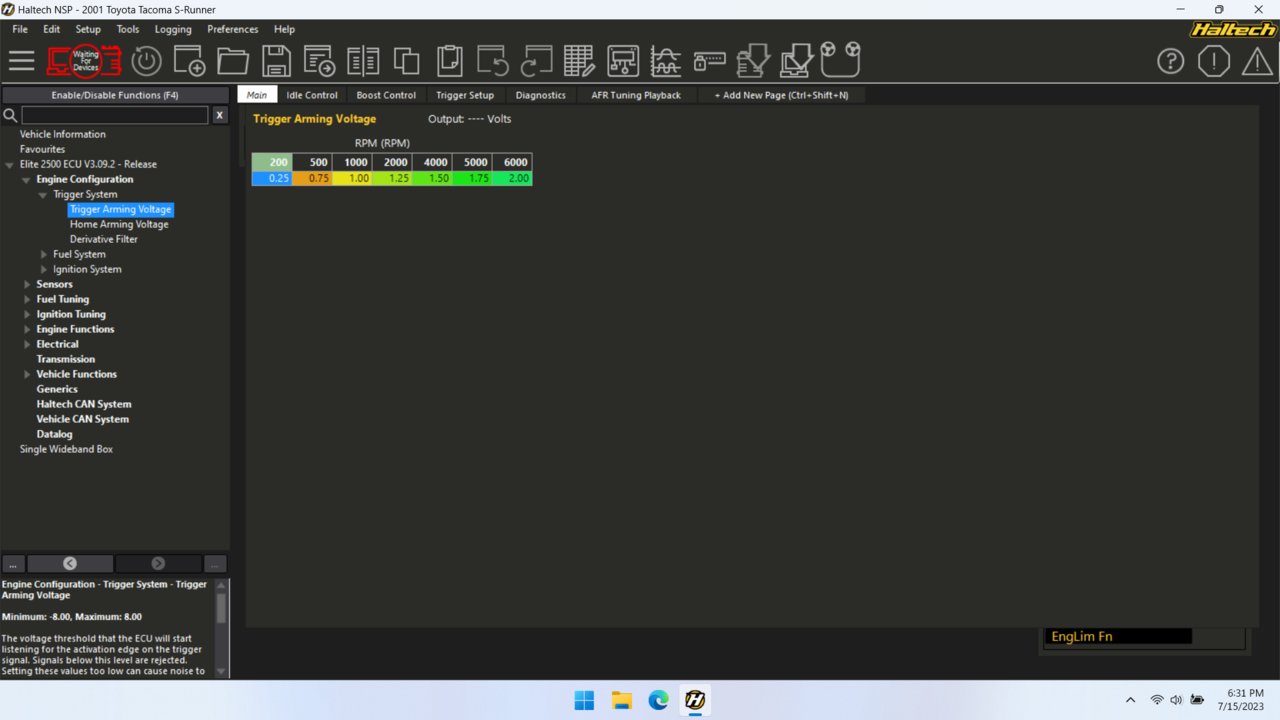Click the search magnifier icon
This screenshot has width=1280, height=720.
click(11, 115)
